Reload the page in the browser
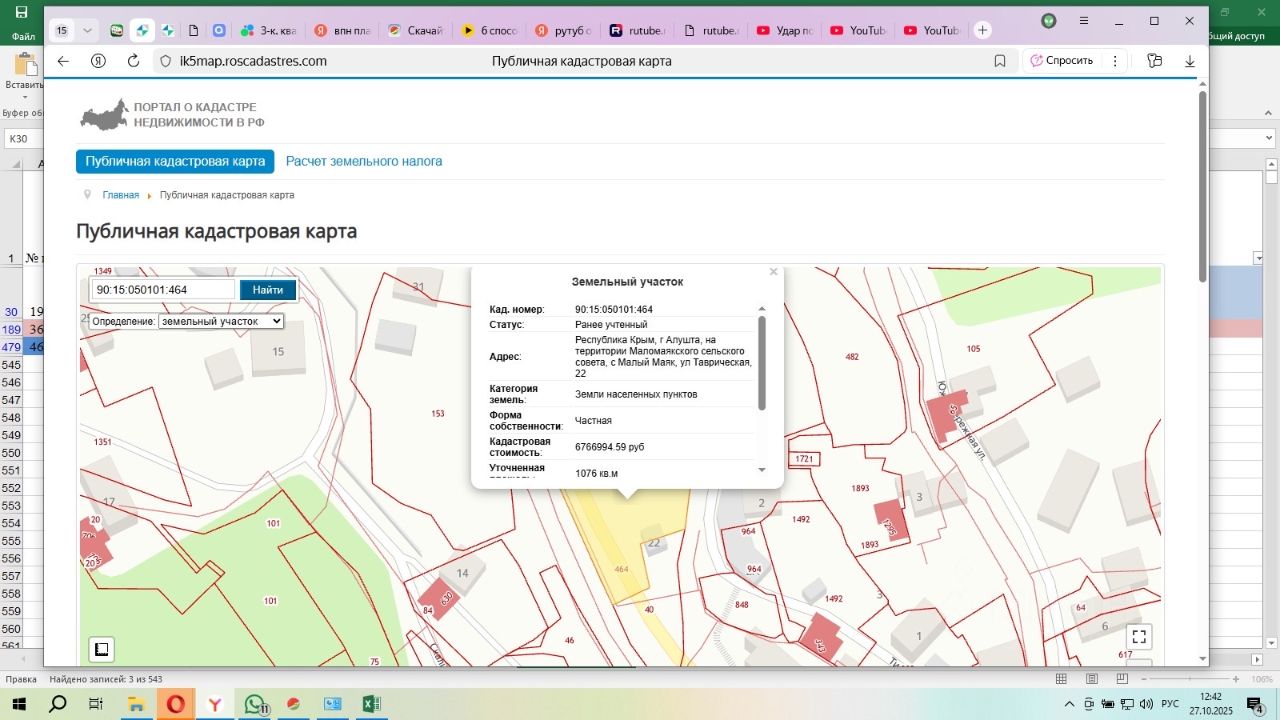This screenshot has height=720, width=1280. (133, 61)
